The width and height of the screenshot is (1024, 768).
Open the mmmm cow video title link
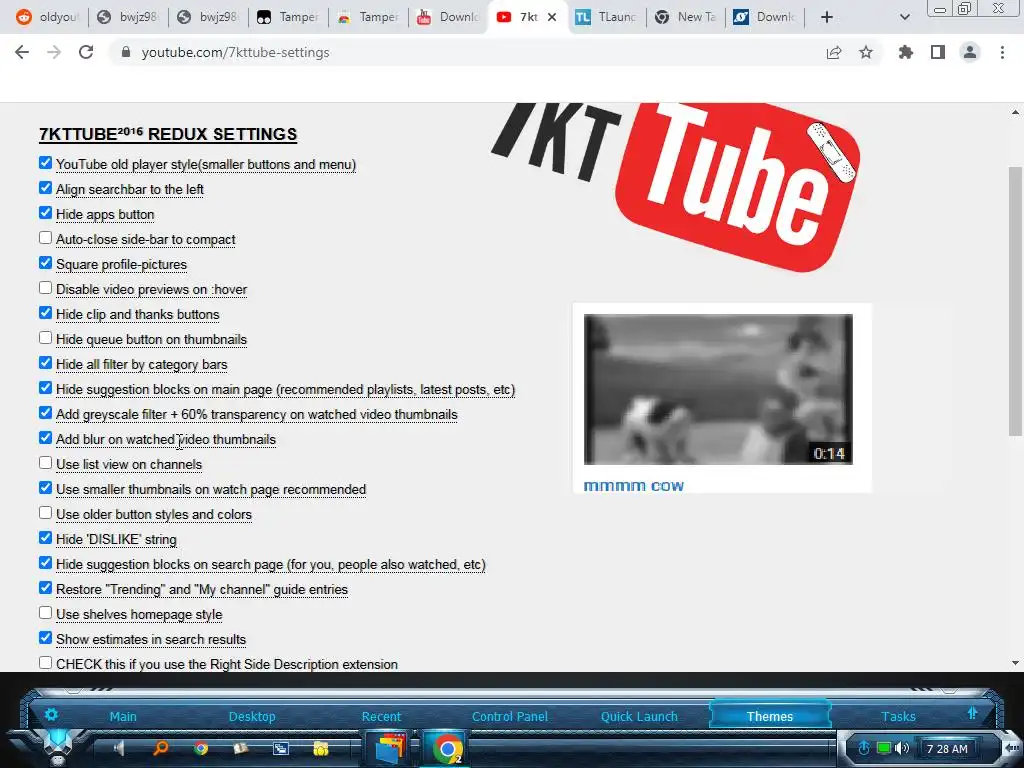pyautogui.click(x=633, y=486)
